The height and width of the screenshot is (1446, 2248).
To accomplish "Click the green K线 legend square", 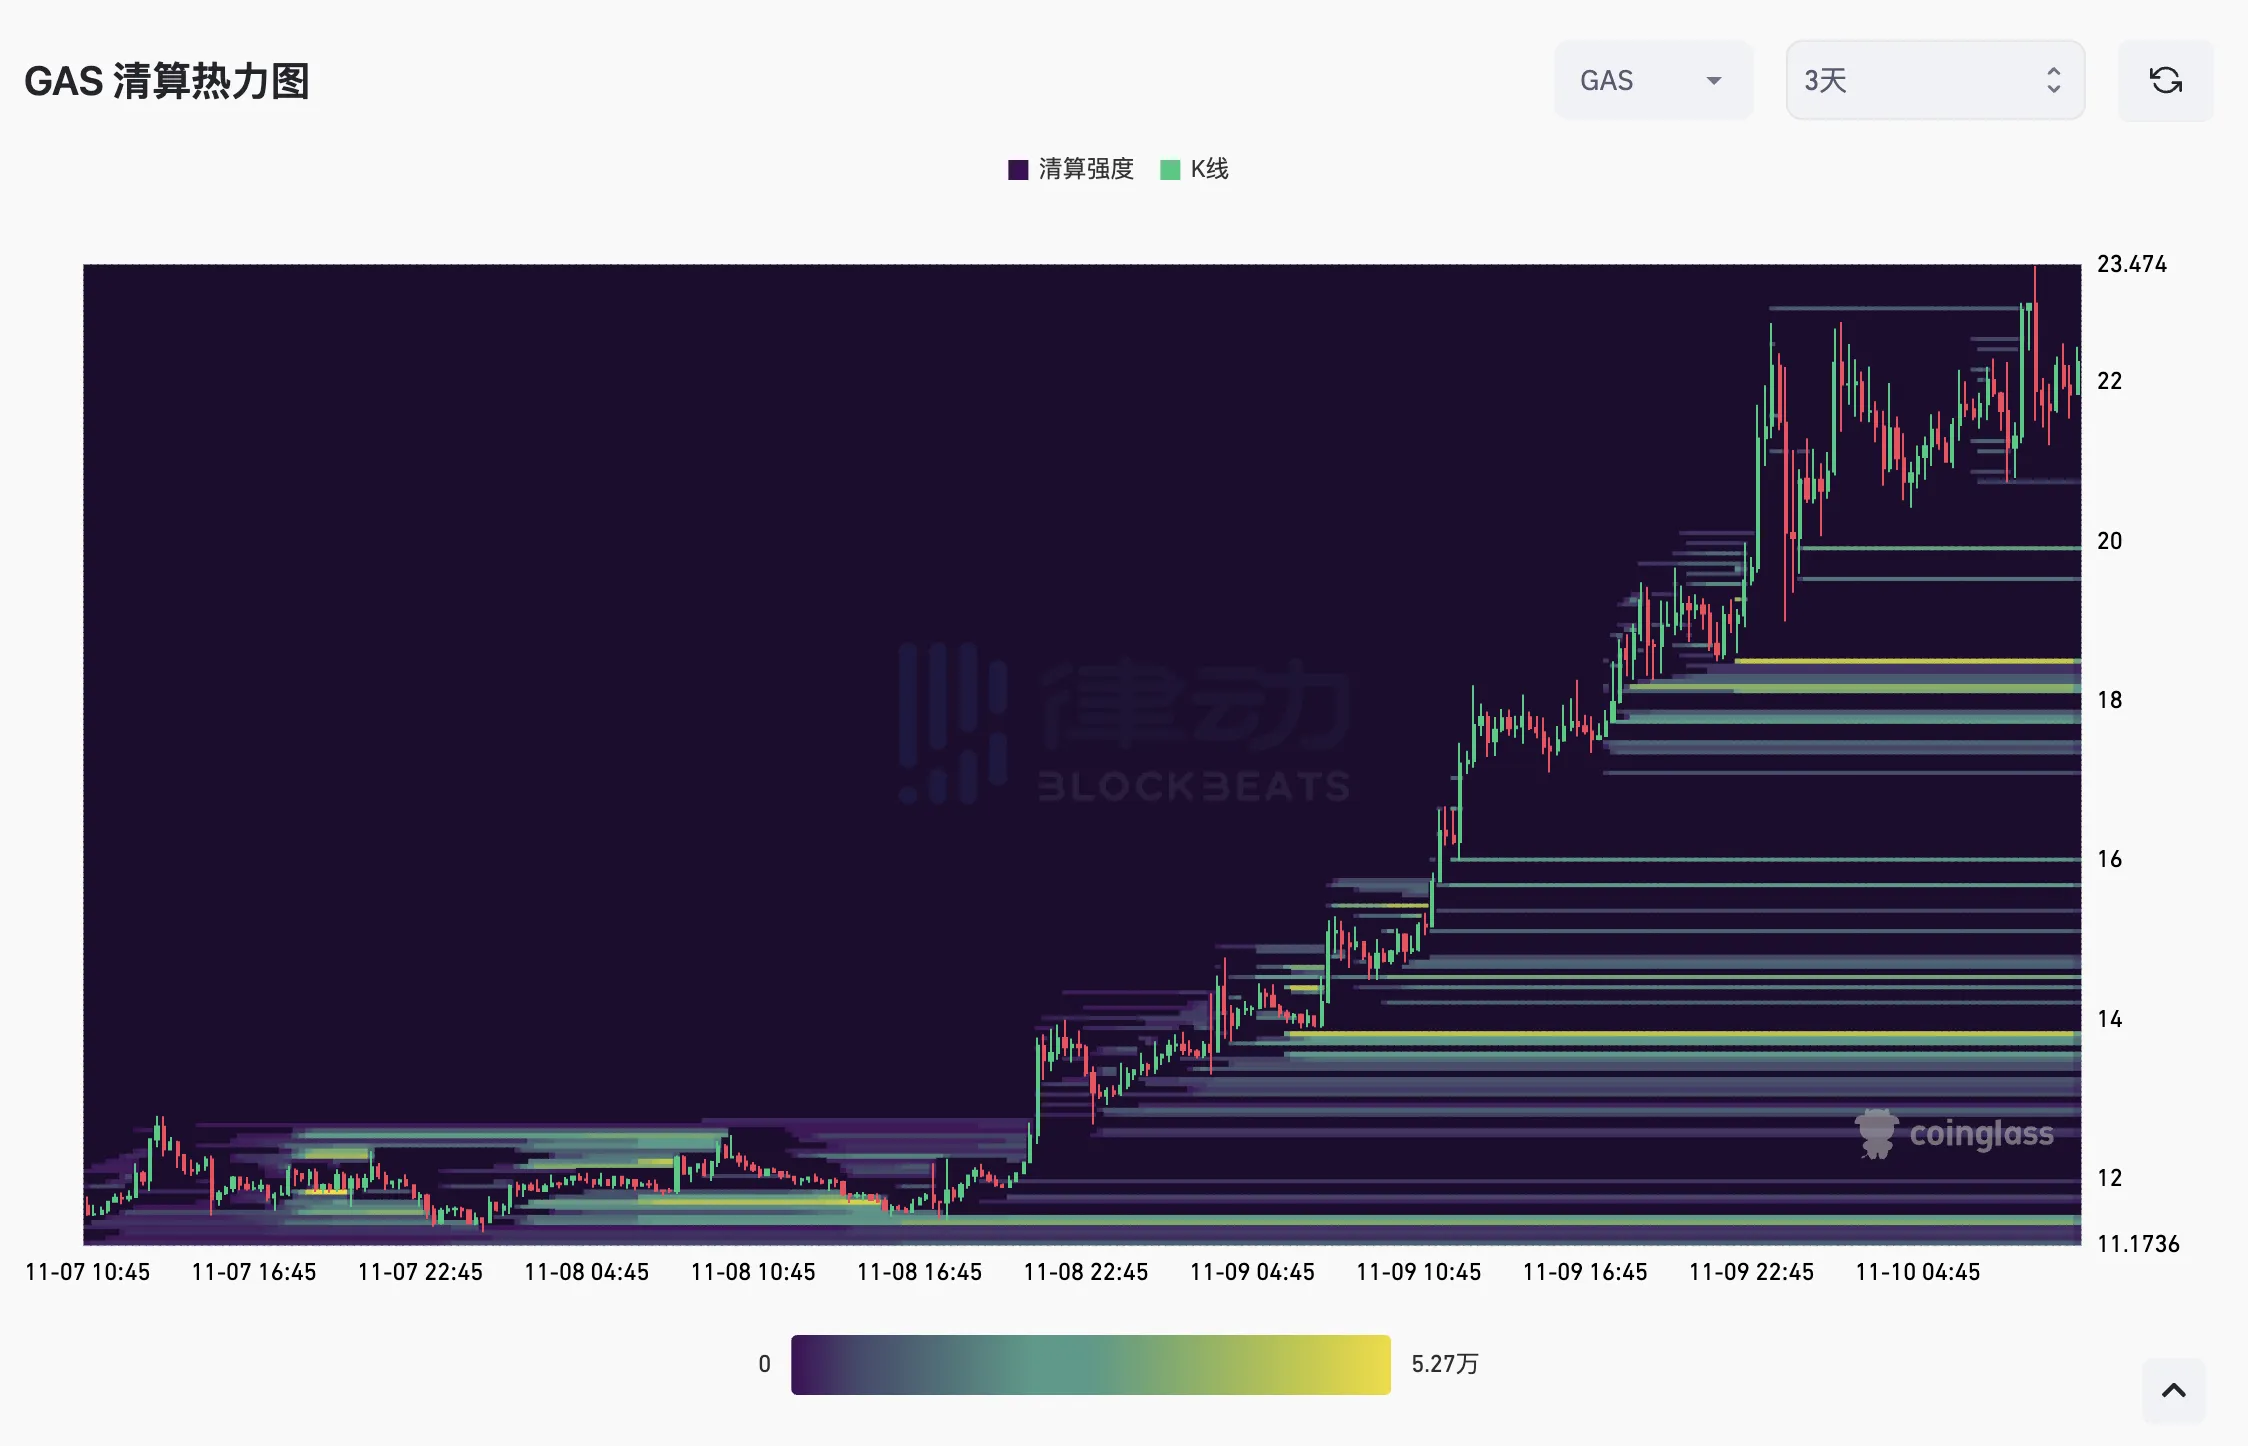I will click(x=1169, y=169).
